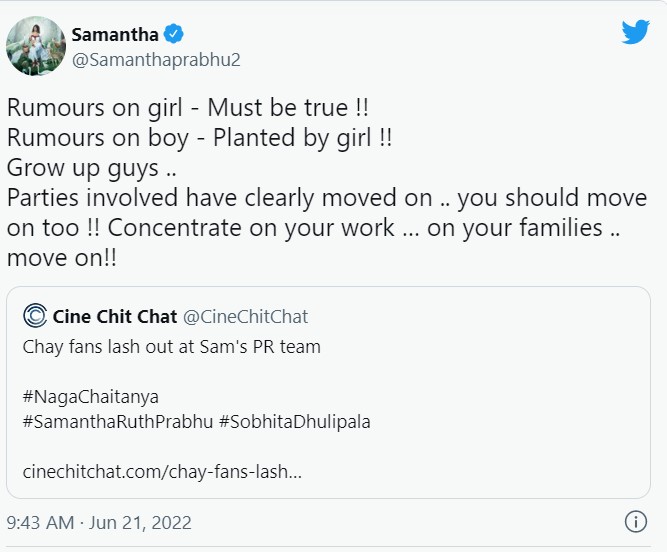Click the verified badge next to Samantha

point(173,34)
